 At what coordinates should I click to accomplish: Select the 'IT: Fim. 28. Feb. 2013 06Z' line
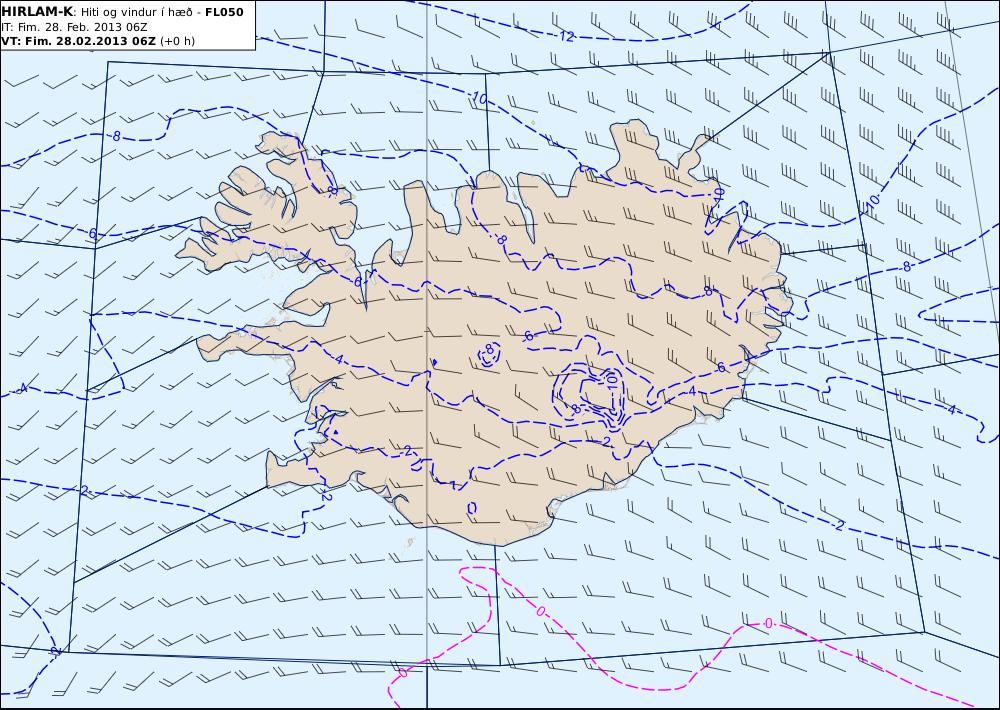click(x=74, y=27)
